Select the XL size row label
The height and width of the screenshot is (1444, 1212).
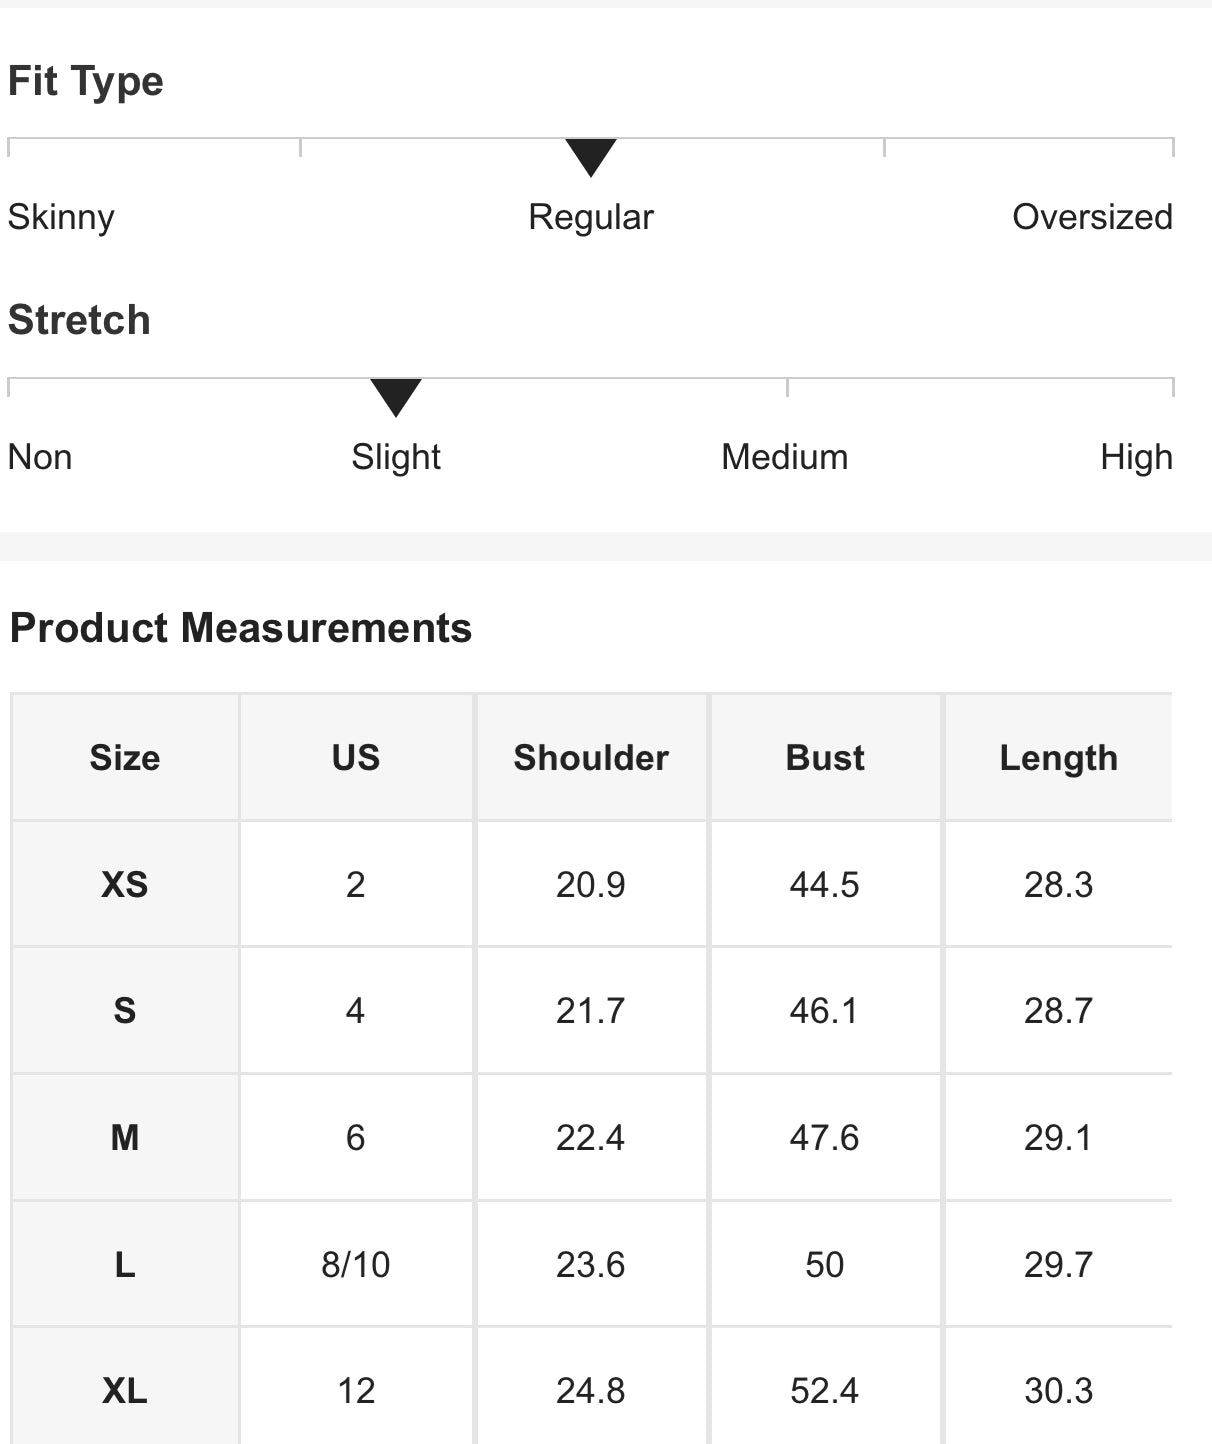(x=125, y=1390)
